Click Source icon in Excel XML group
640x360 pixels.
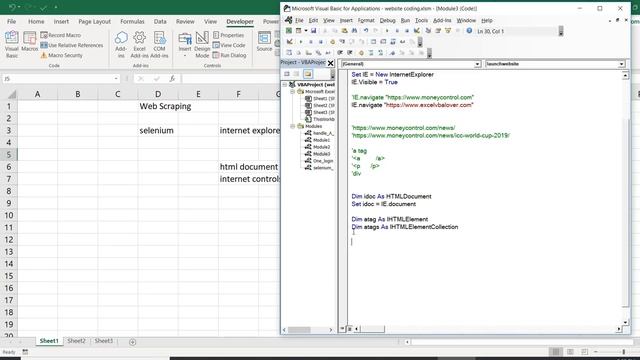point(264,42)
